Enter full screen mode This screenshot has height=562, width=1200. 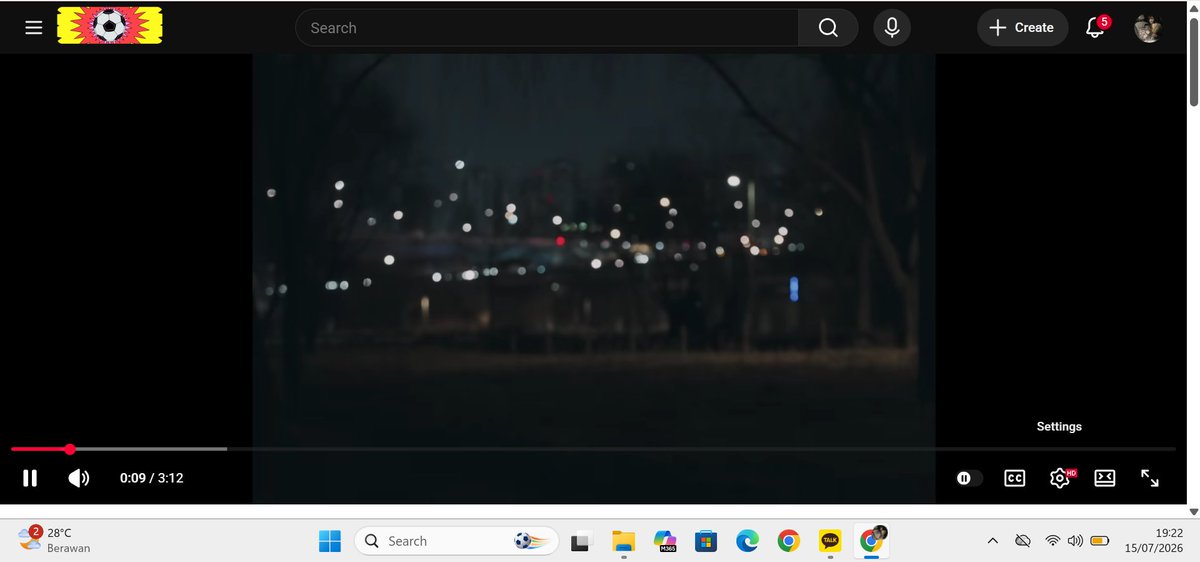click(x=1150, y=478)
